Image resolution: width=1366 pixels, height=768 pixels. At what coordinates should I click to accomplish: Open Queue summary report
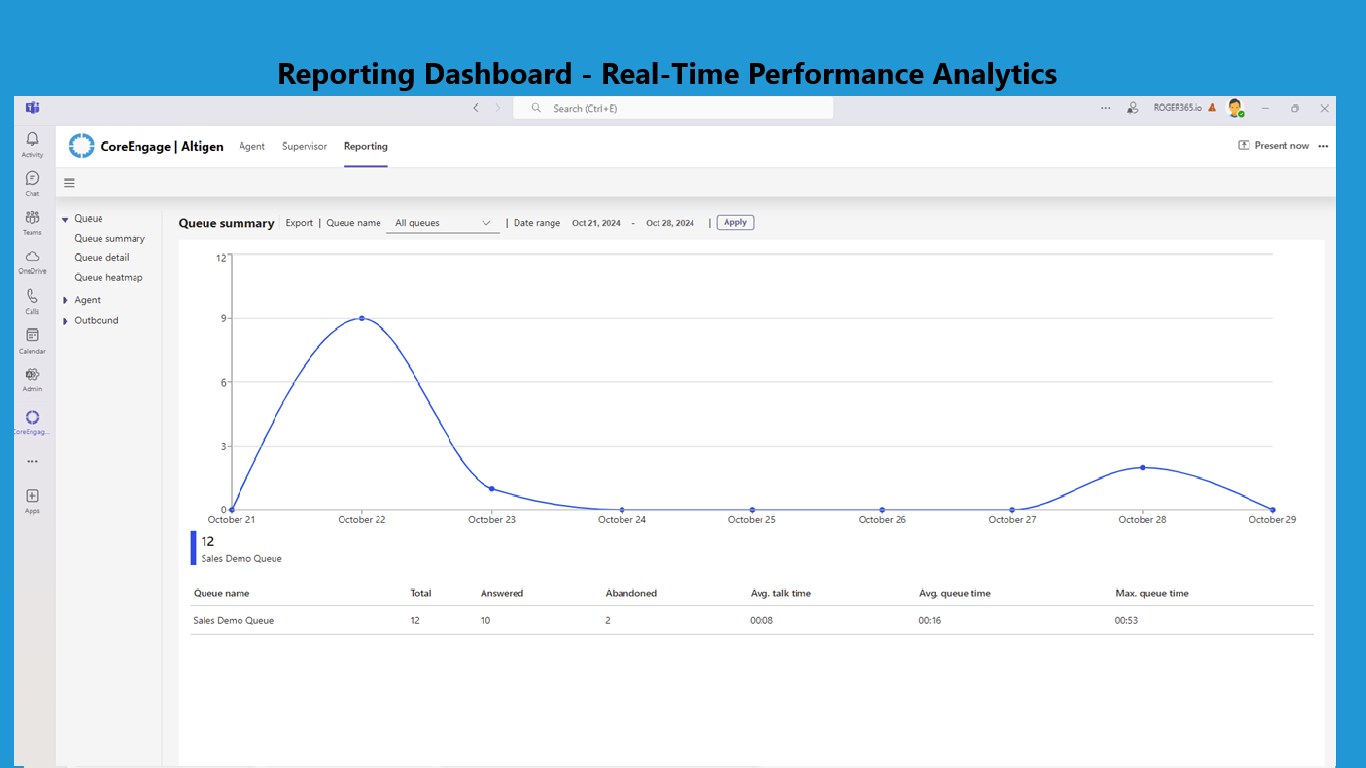110,238
